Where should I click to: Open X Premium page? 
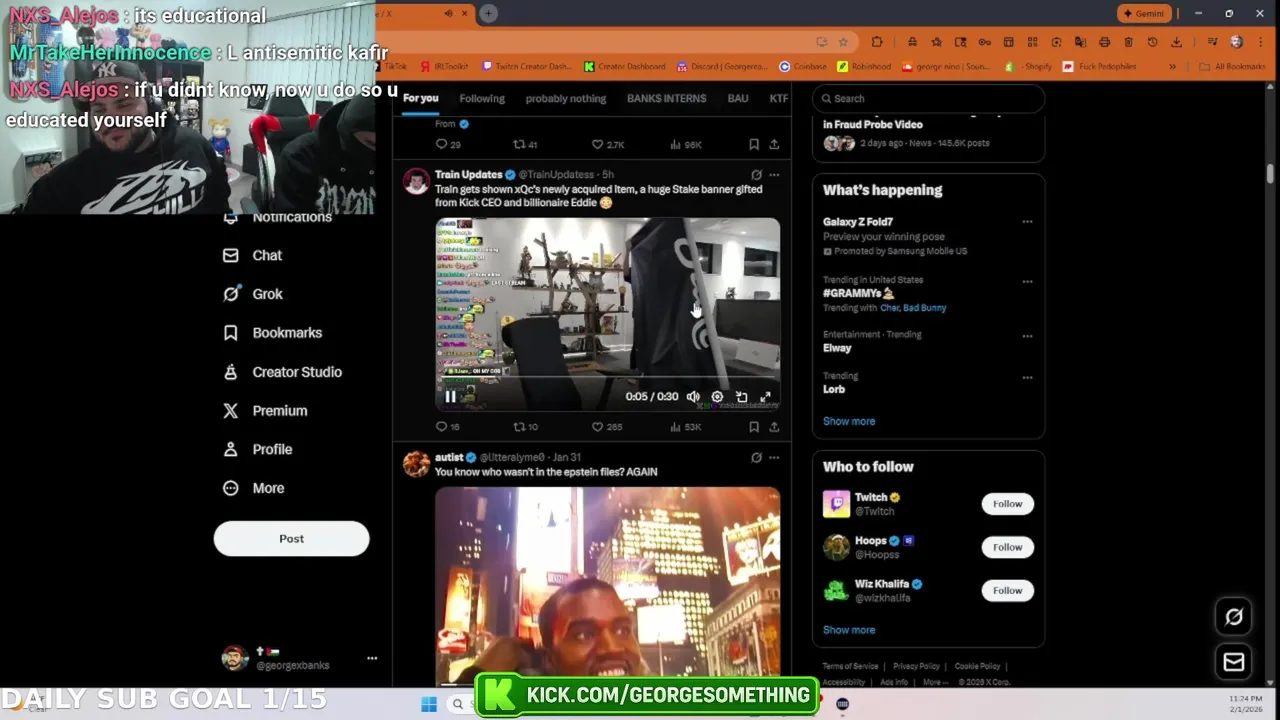[x=266, y=411]
